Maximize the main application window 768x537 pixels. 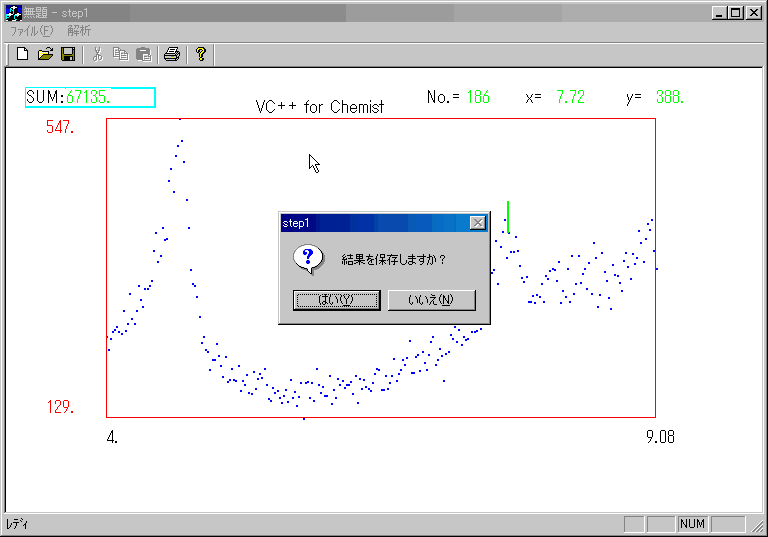[736, 13]
